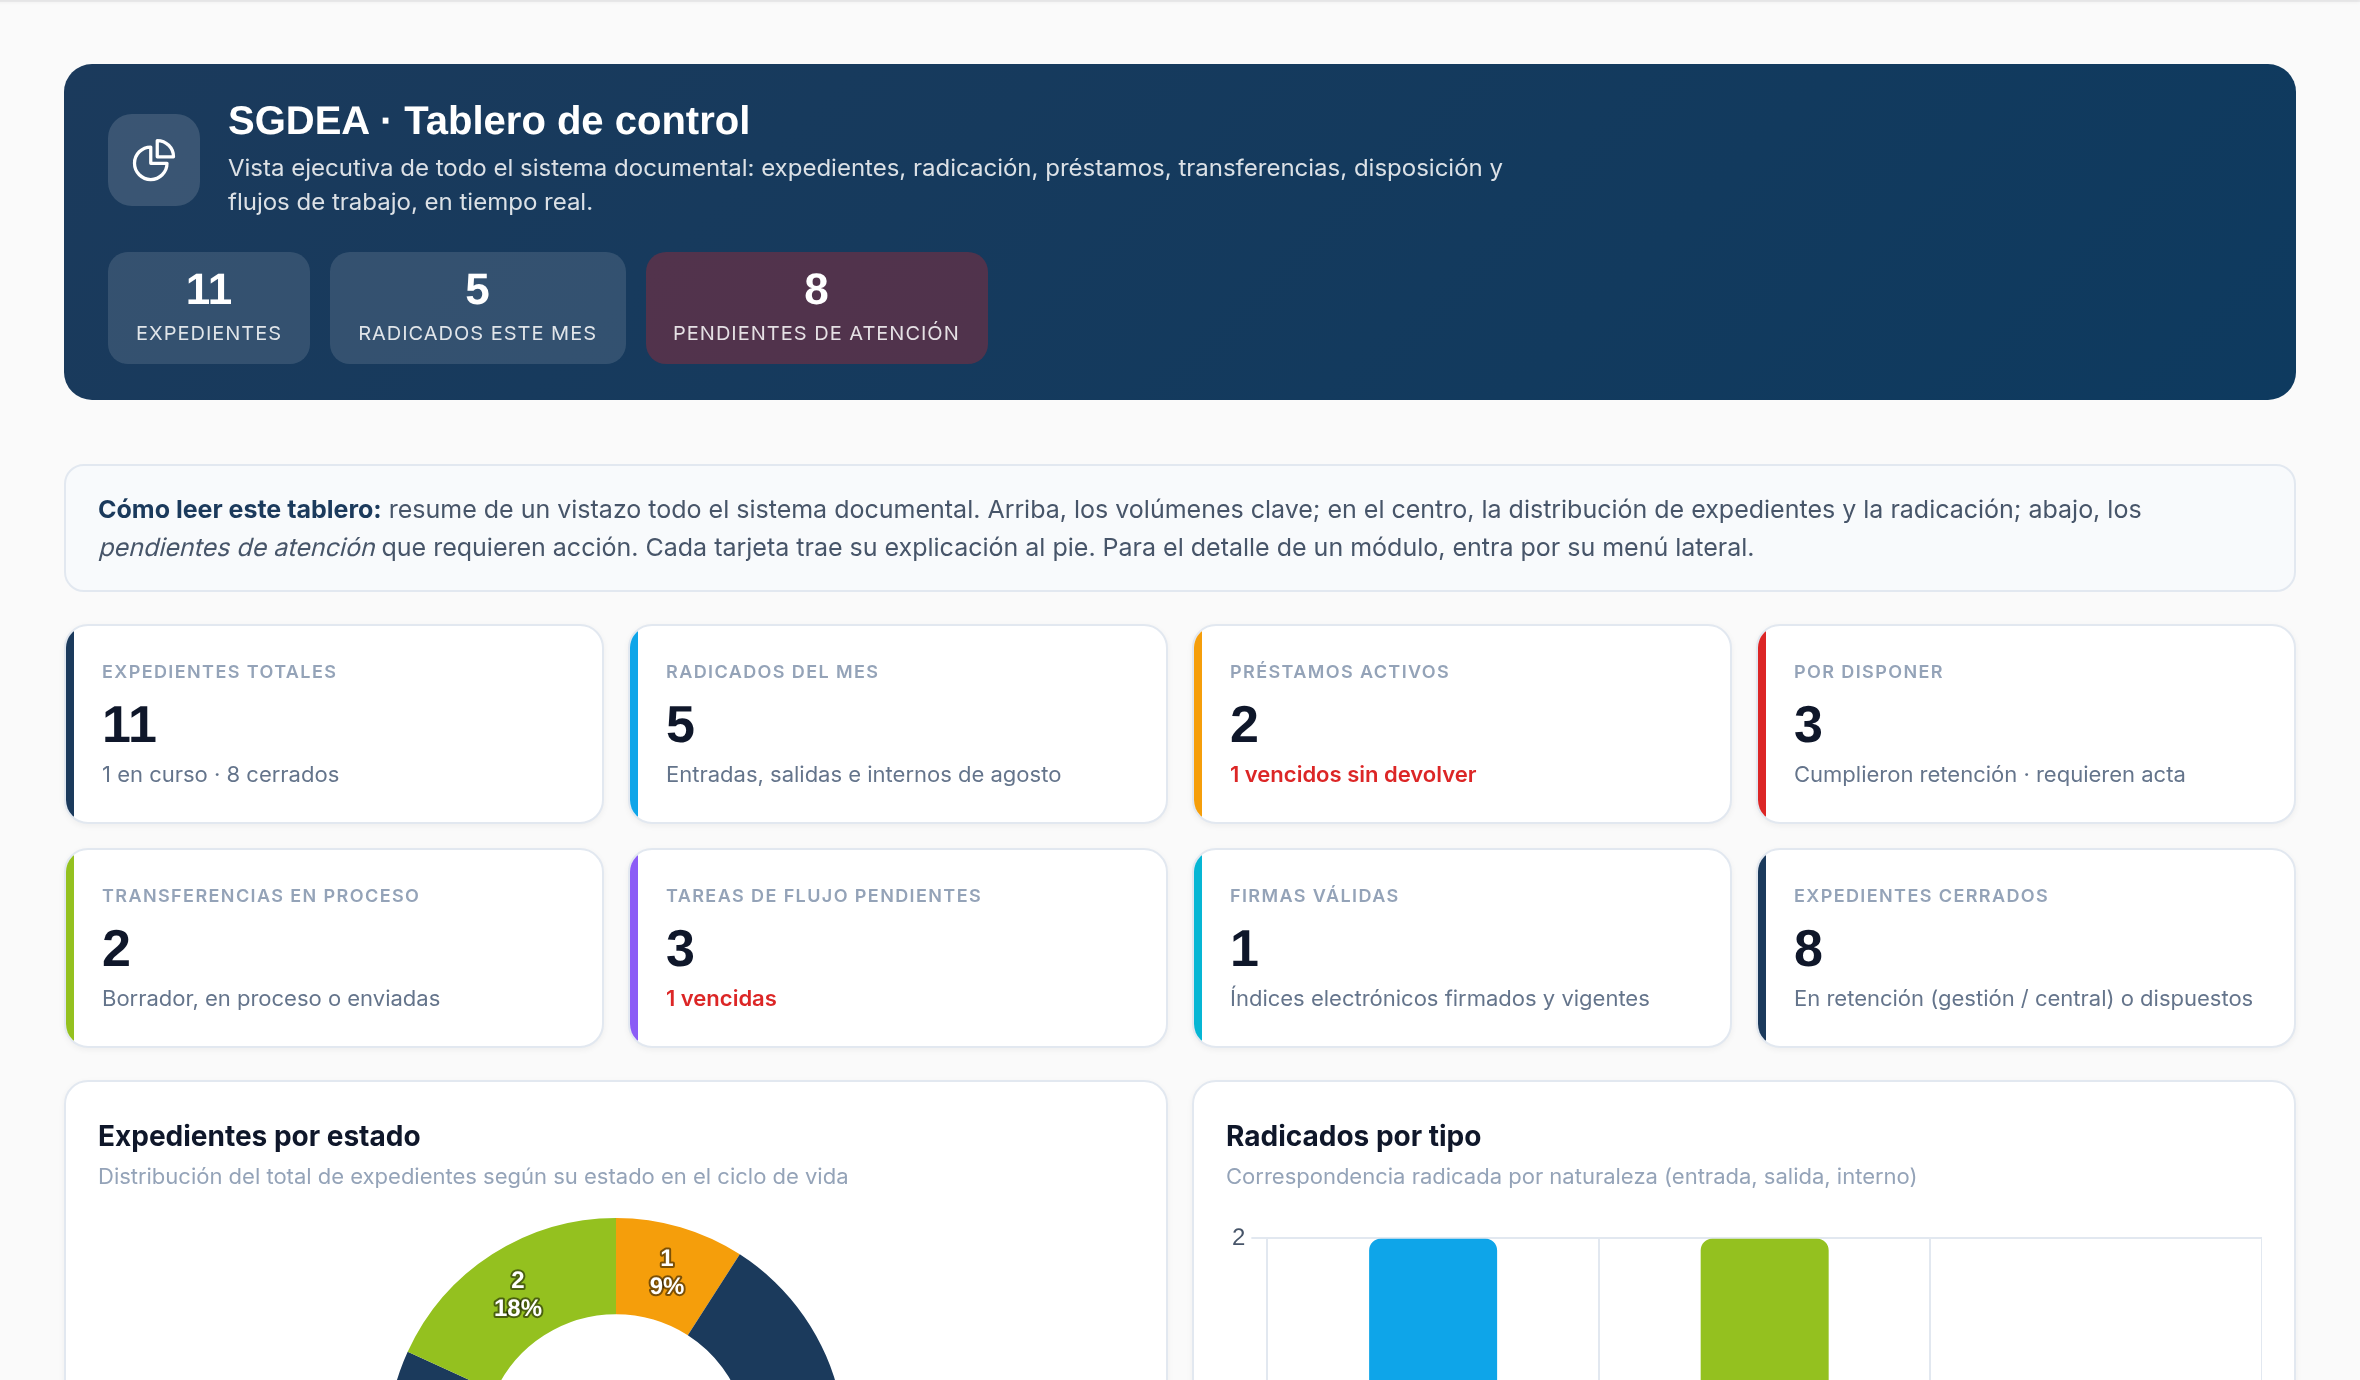Open the Pendientes de atención badge
Viewport: 2360px width, 1380px height.
817,307
